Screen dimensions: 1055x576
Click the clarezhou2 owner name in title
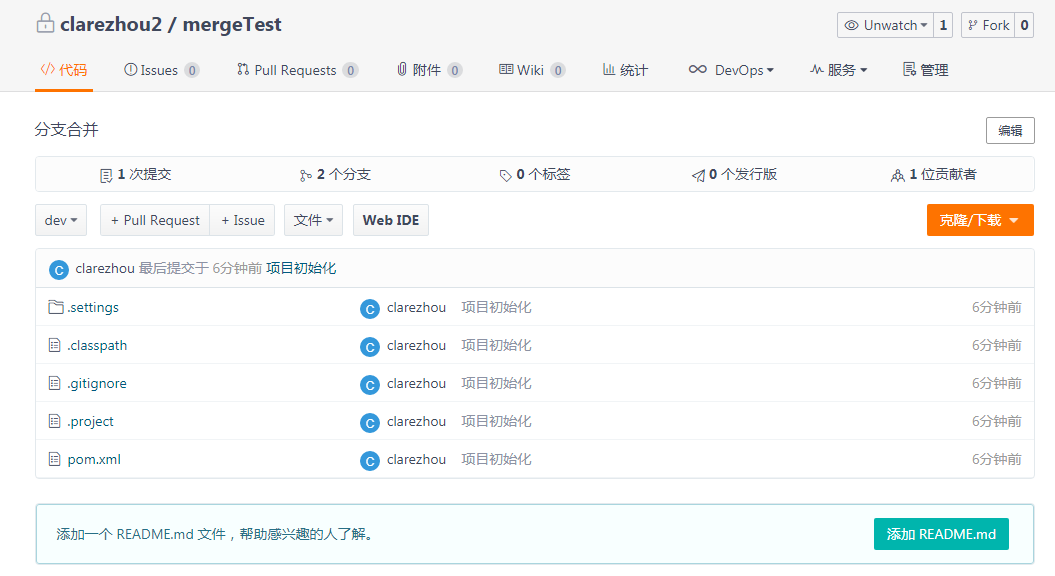(111, 24)
